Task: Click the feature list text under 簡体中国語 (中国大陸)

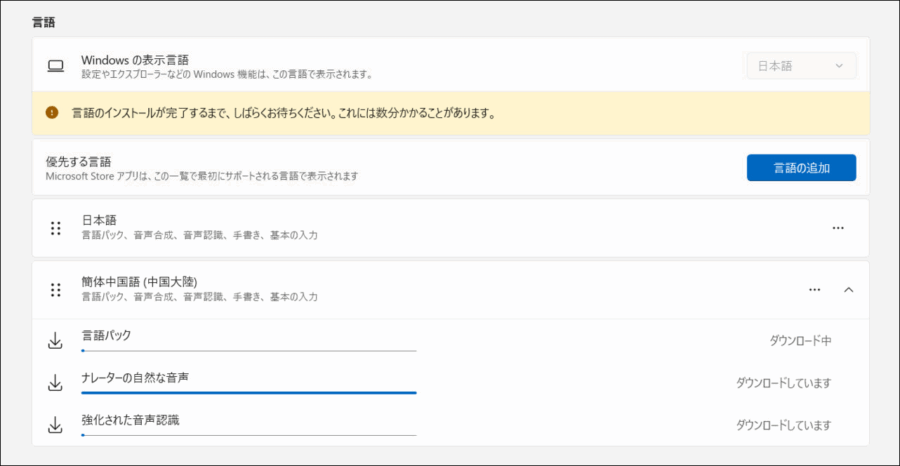Action: 199,297
